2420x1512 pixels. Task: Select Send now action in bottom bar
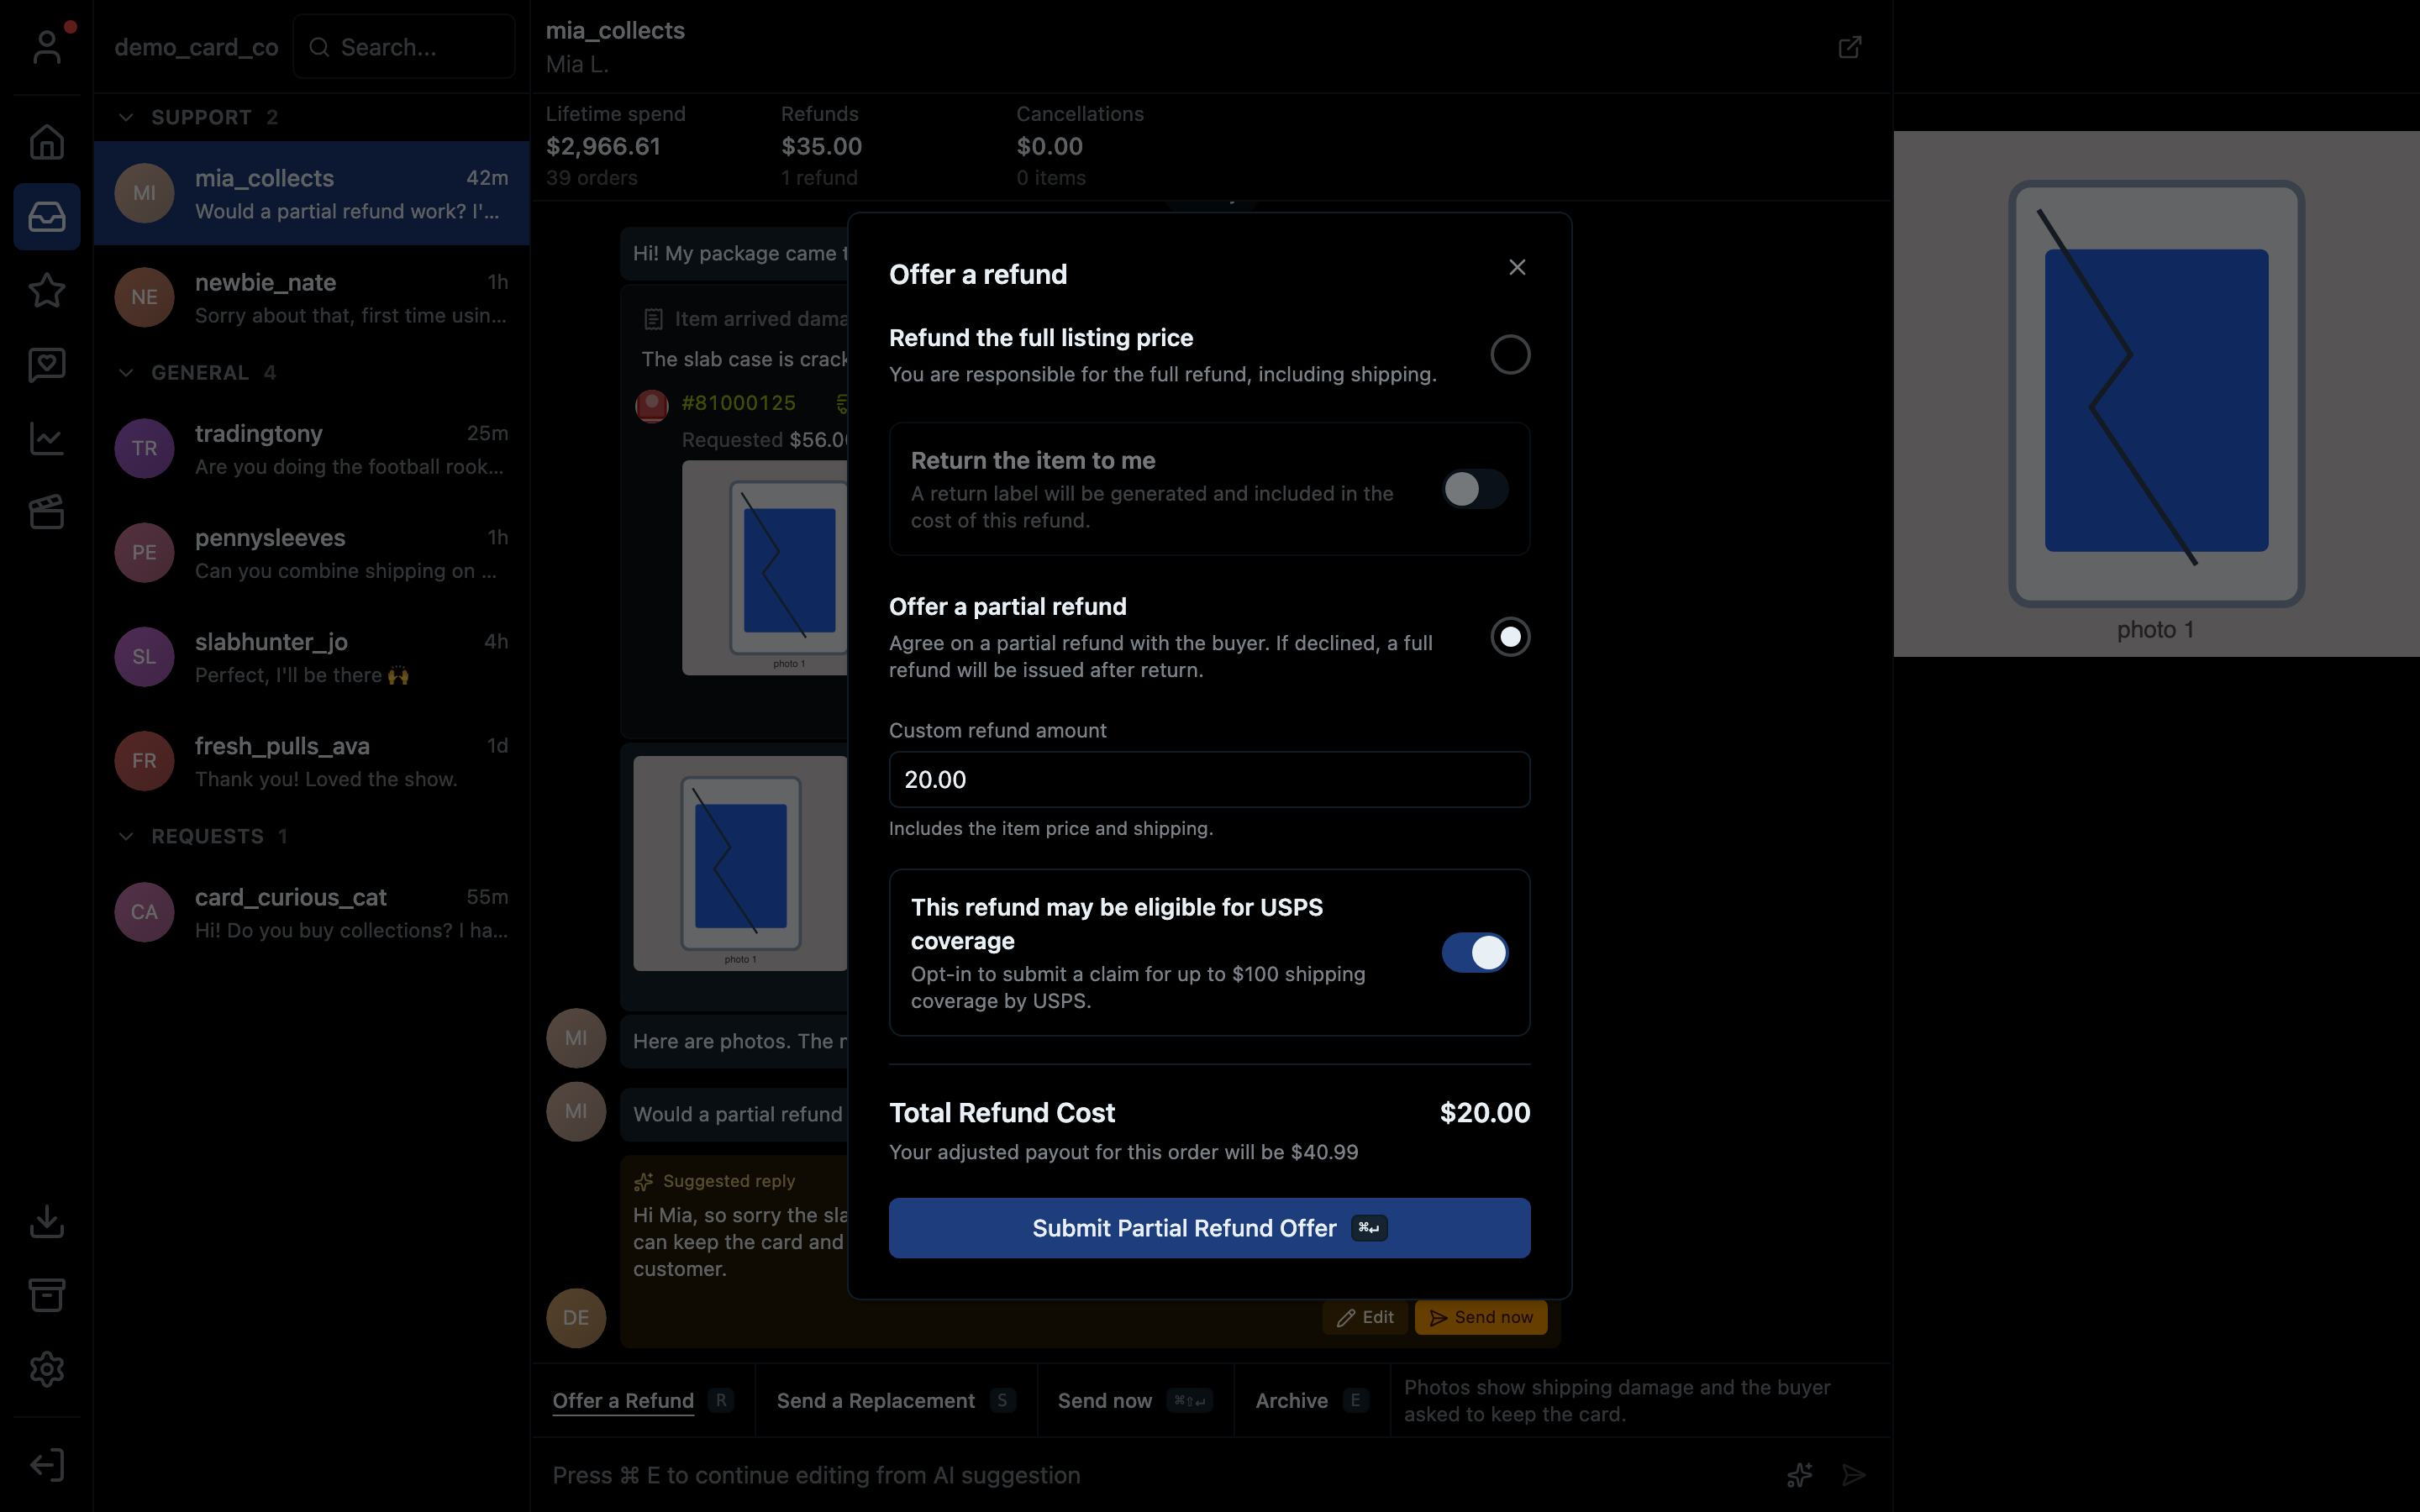1135,1400
